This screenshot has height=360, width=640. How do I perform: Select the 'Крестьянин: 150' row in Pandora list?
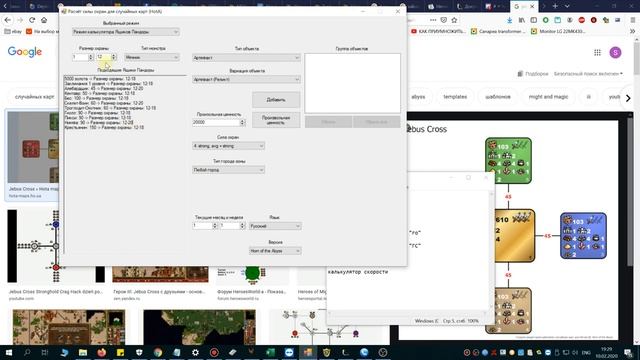point(104,127)
